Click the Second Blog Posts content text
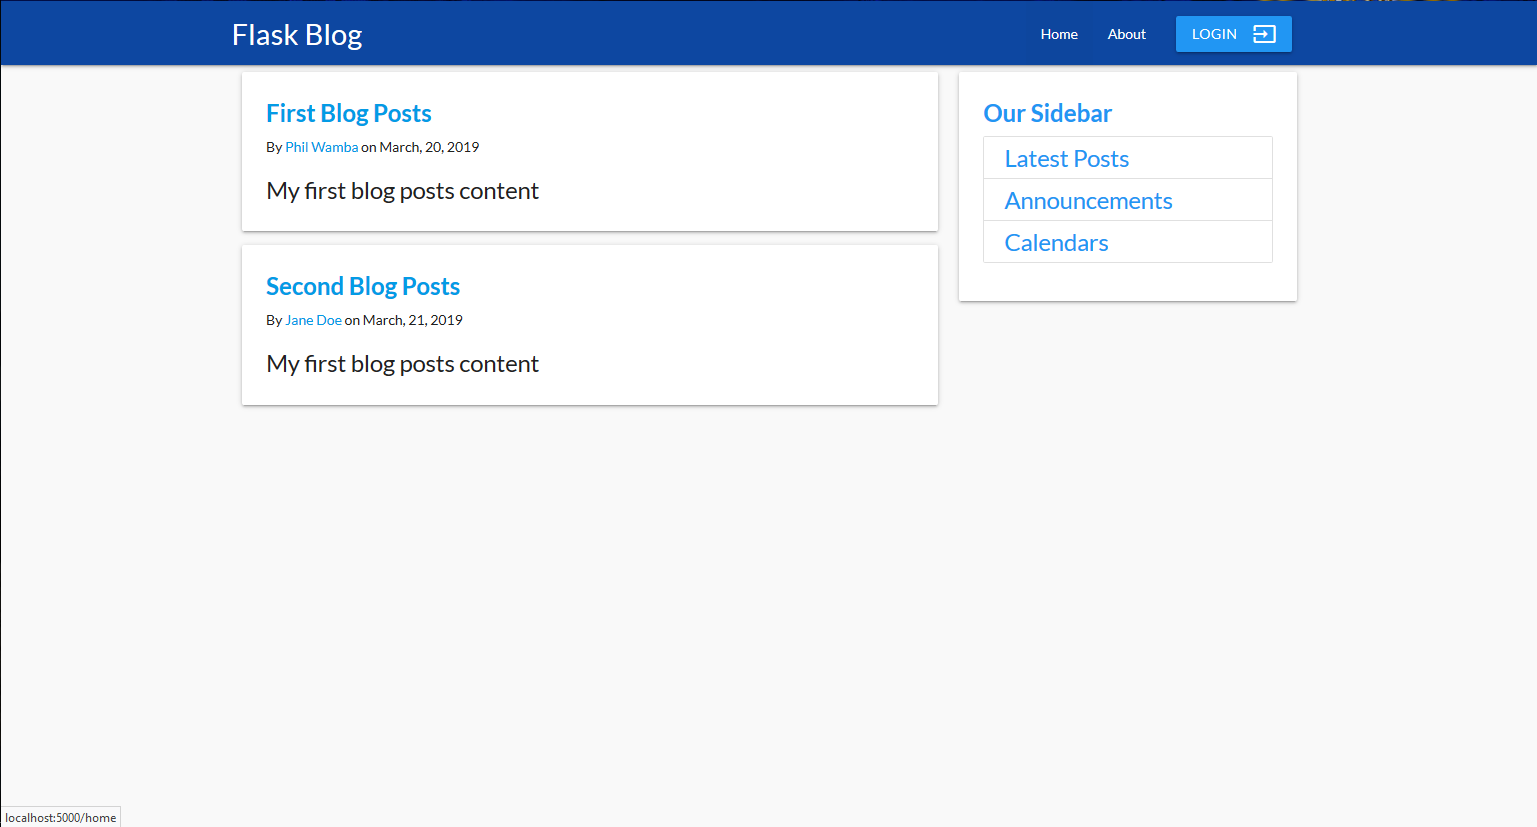The height and width of the screenshot is (827, 1537). (x=402, y=364)
